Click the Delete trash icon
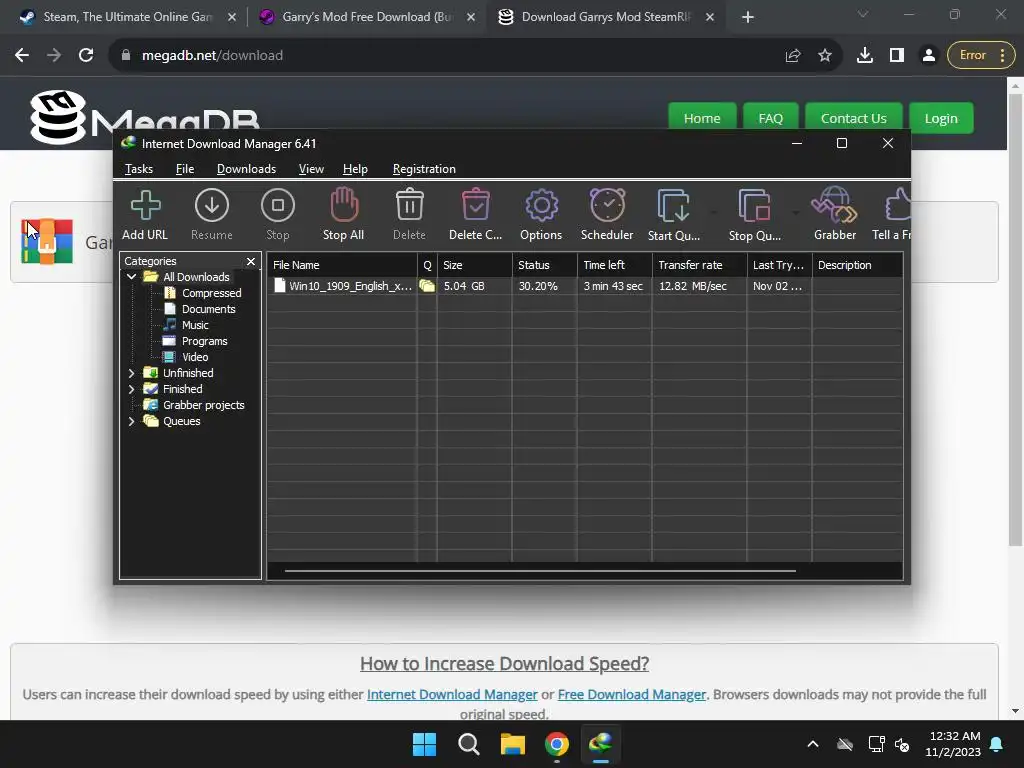The height and width of the screenshot is (768, 1024). click(x=409, y=215)
